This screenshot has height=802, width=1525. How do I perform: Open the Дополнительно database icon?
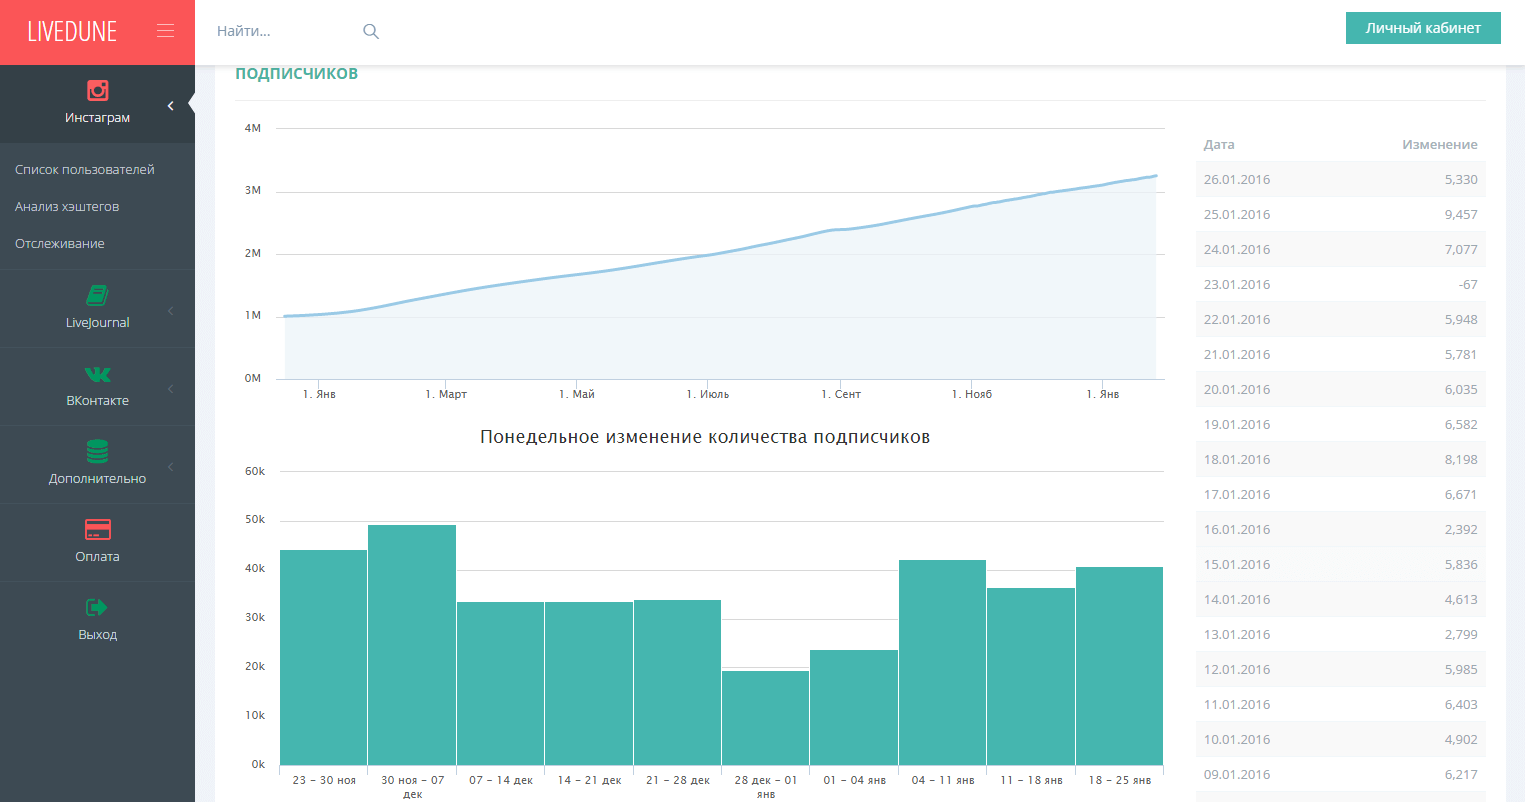tap(97, 452)
